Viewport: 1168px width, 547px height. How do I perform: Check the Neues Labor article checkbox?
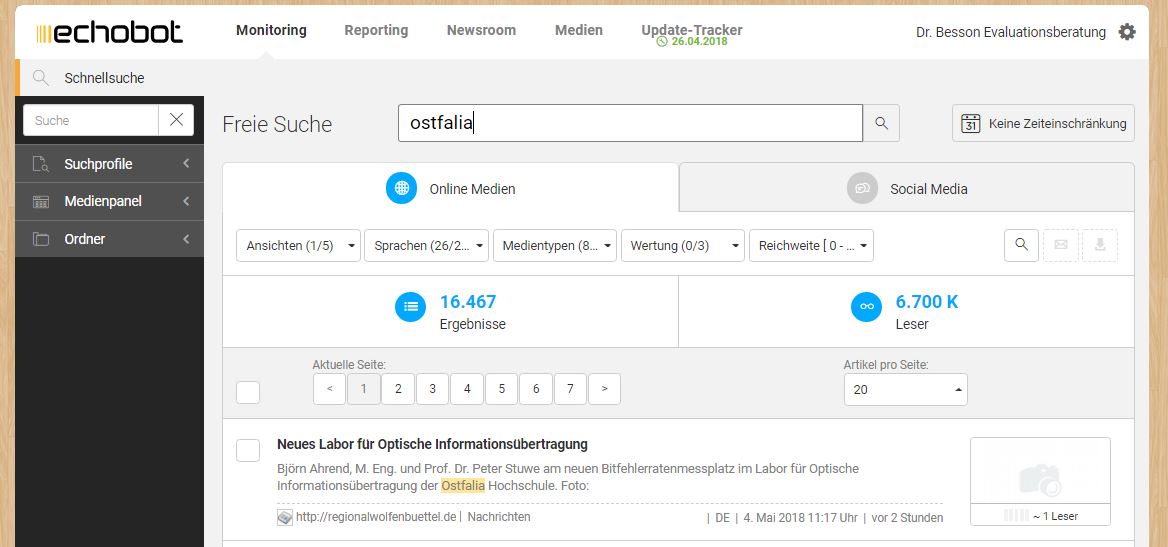248,451
